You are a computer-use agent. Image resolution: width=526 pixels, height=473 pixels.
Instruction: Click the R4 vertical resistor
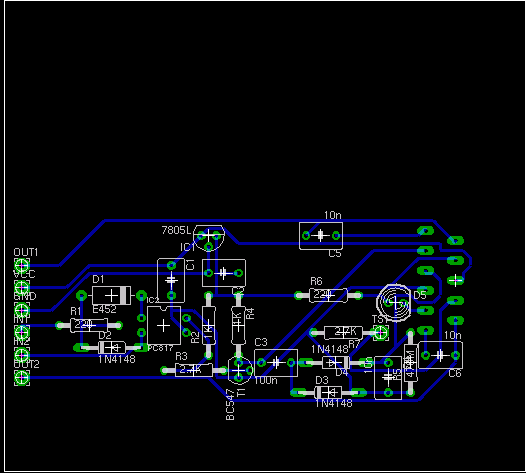tap(238, 325)
